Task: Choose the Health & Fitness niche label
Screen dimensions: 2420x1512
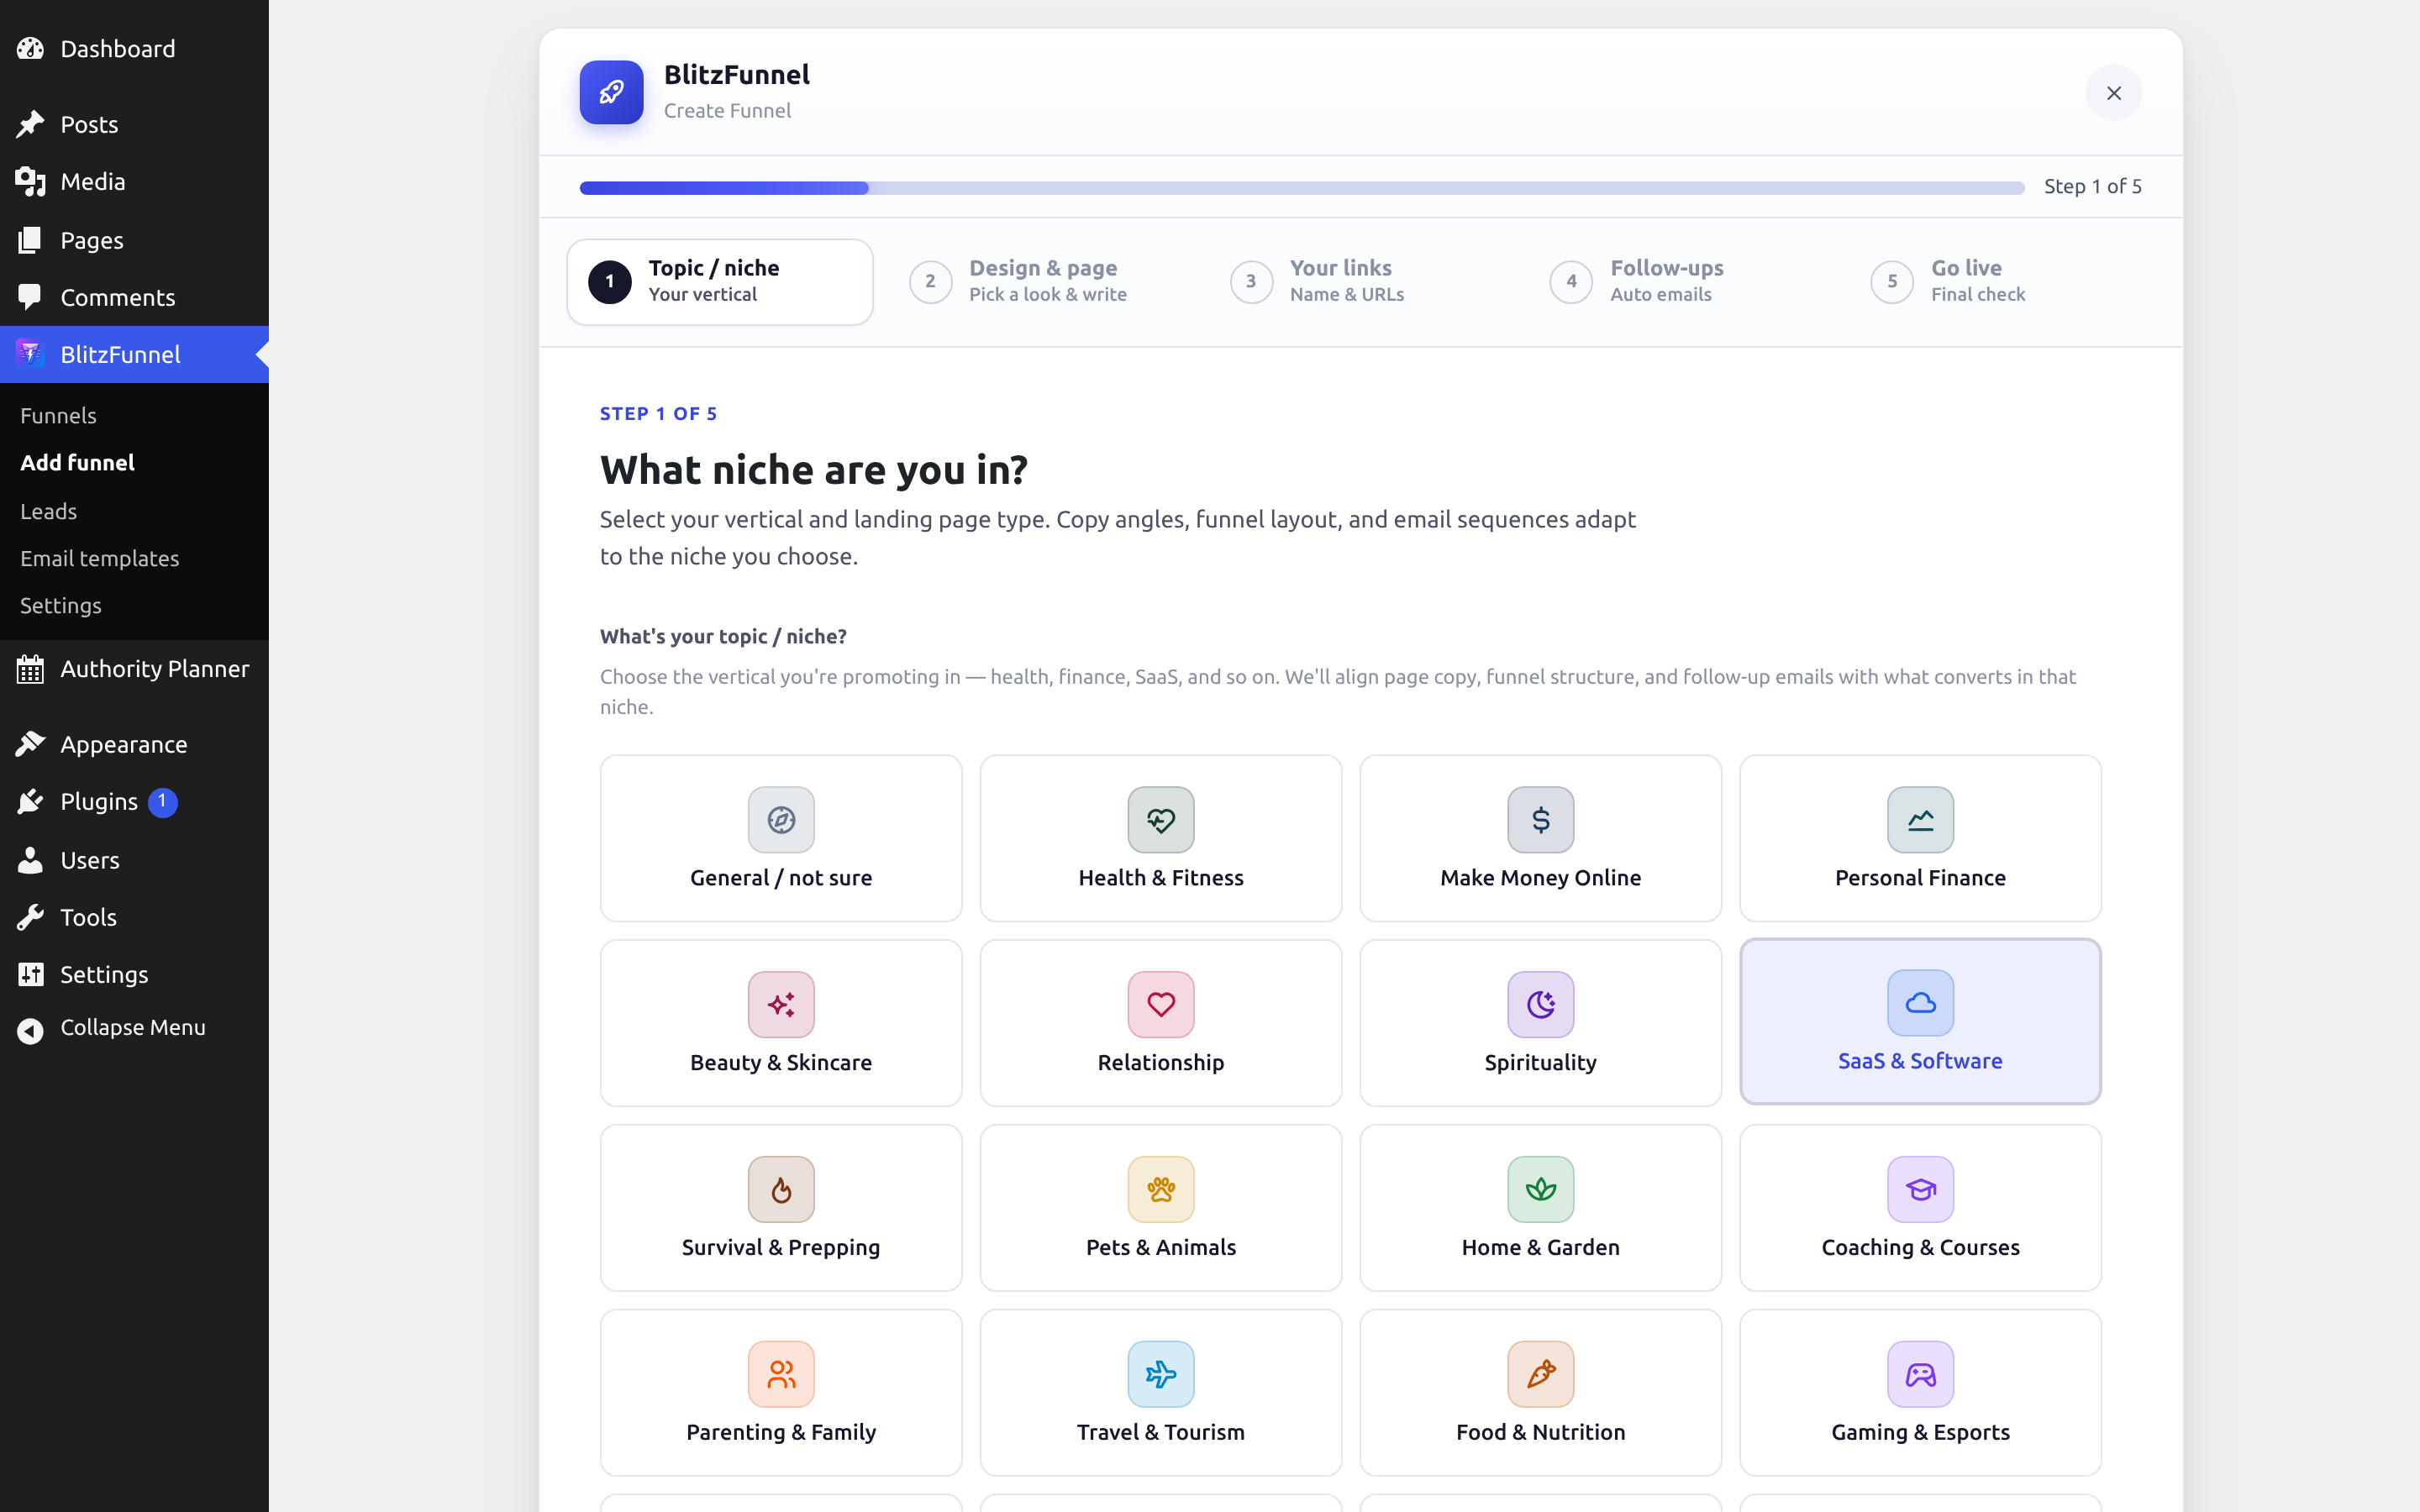Action: pyautogui.click(x=1160, y=877)
